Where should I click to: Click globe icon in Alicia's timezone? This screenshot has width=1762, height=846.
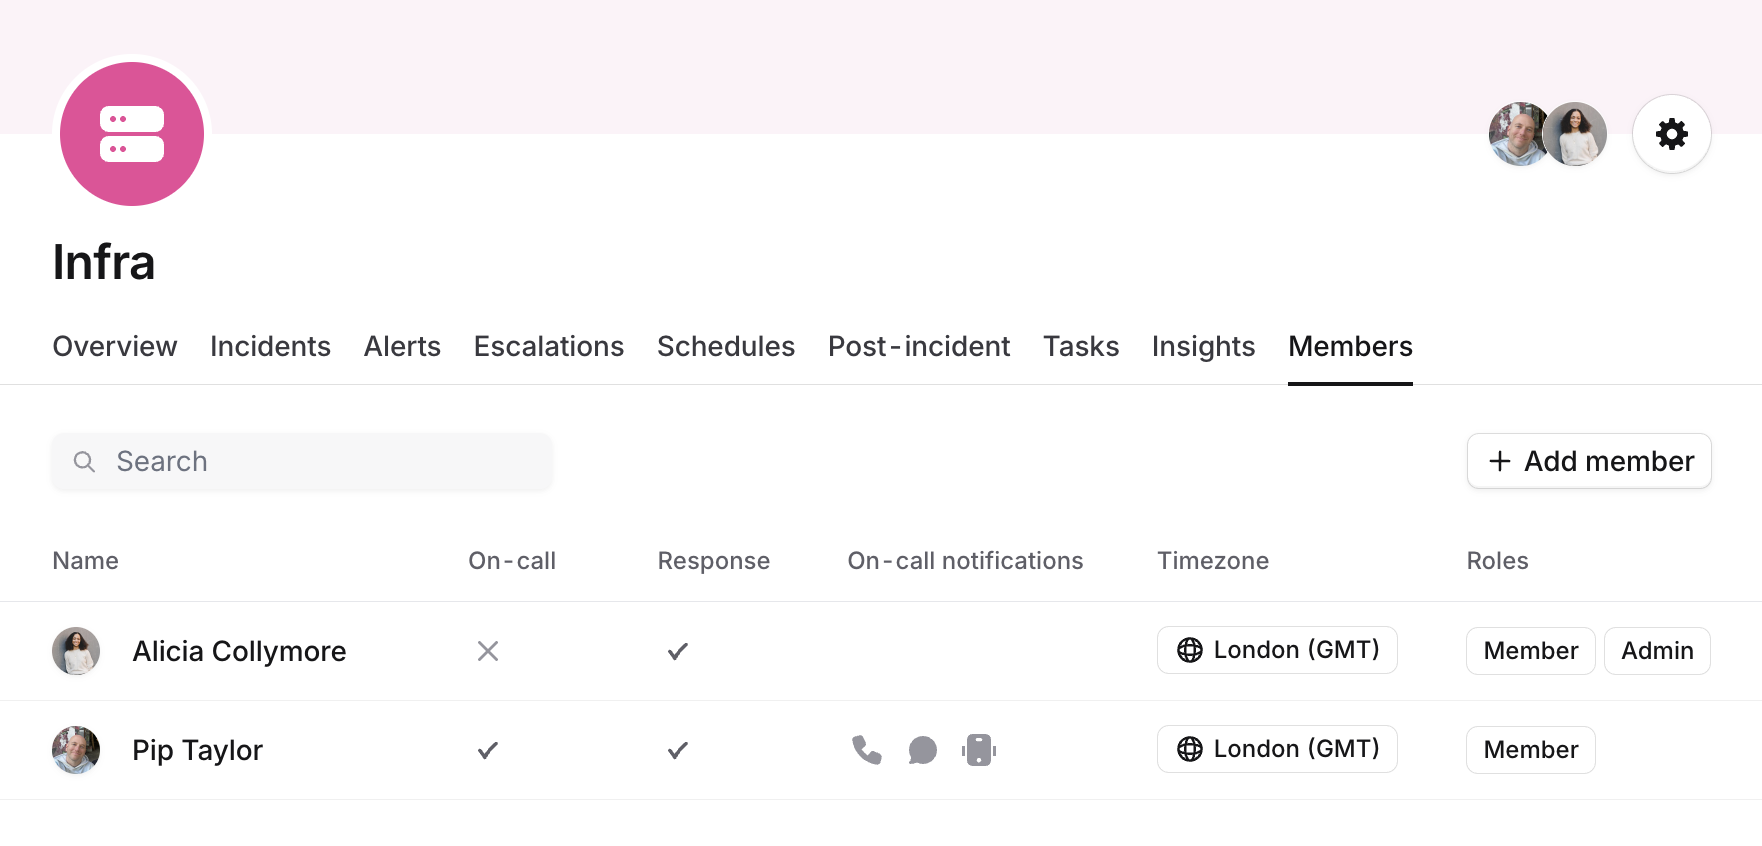click(x=1190, y=651)
